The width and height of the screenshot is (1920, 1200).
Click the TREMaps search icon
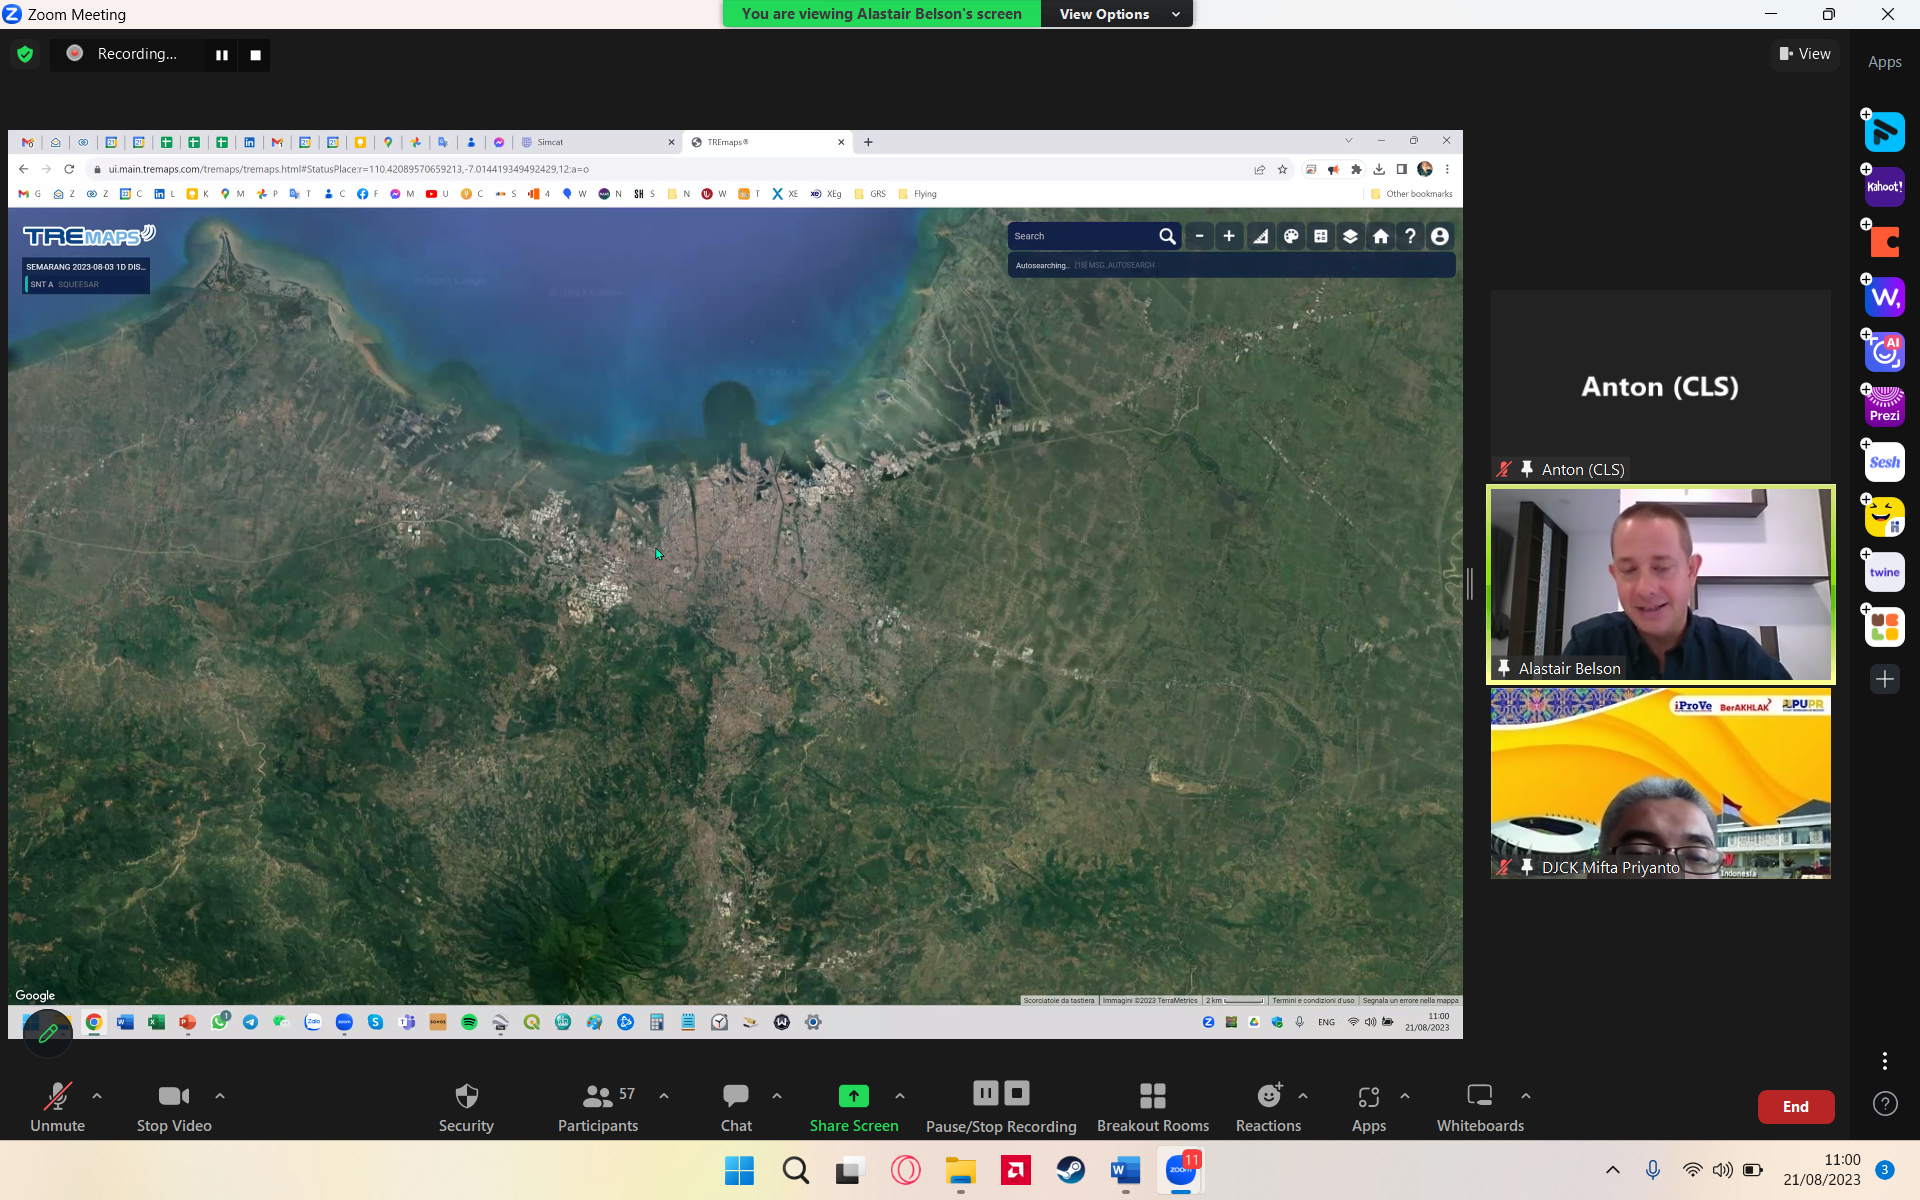(1165, 236)
